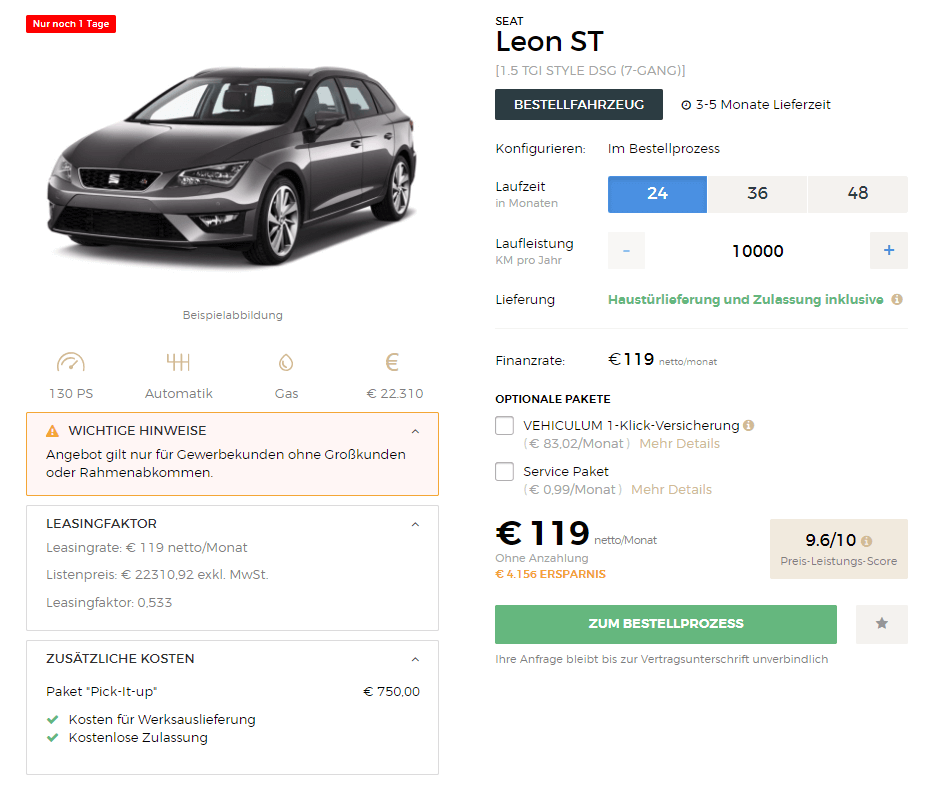Tick the Service Paket checkbox

pos(505,471)
